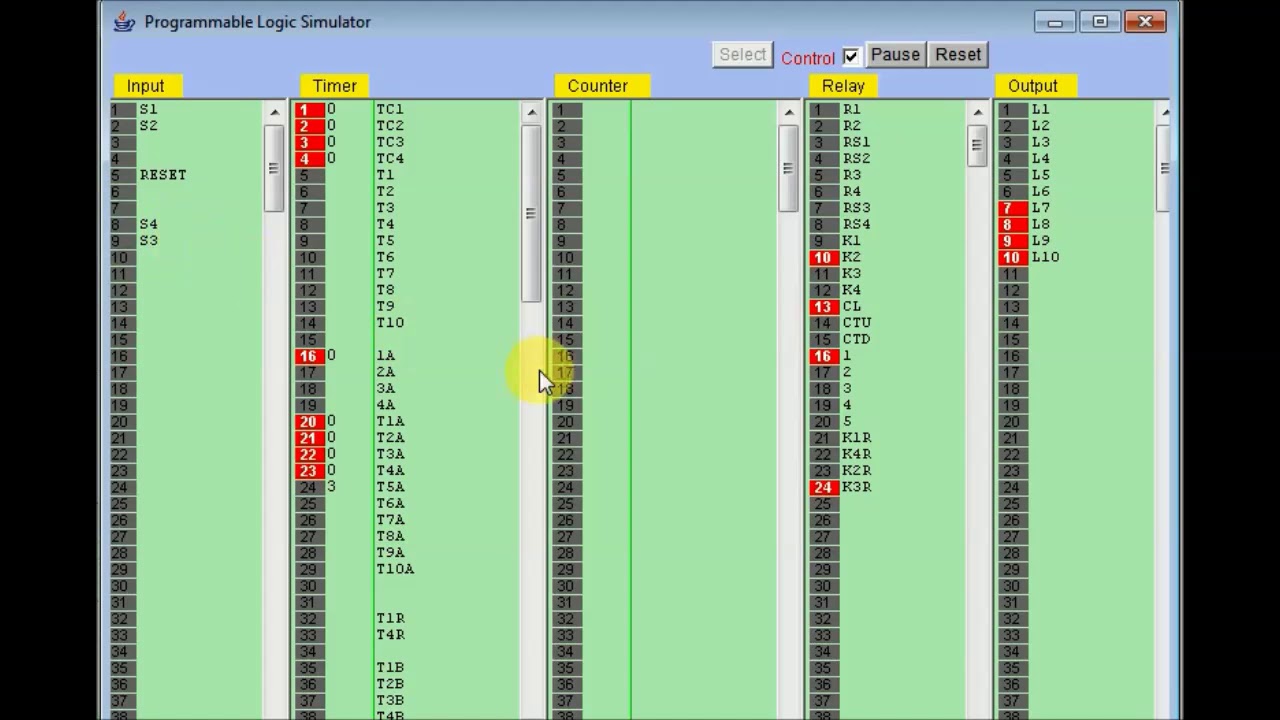Image resolution: width=1280 pixels, height=720 pixels.
Task: Select relay row 10 red indicator K2
Action: (823, 258)
